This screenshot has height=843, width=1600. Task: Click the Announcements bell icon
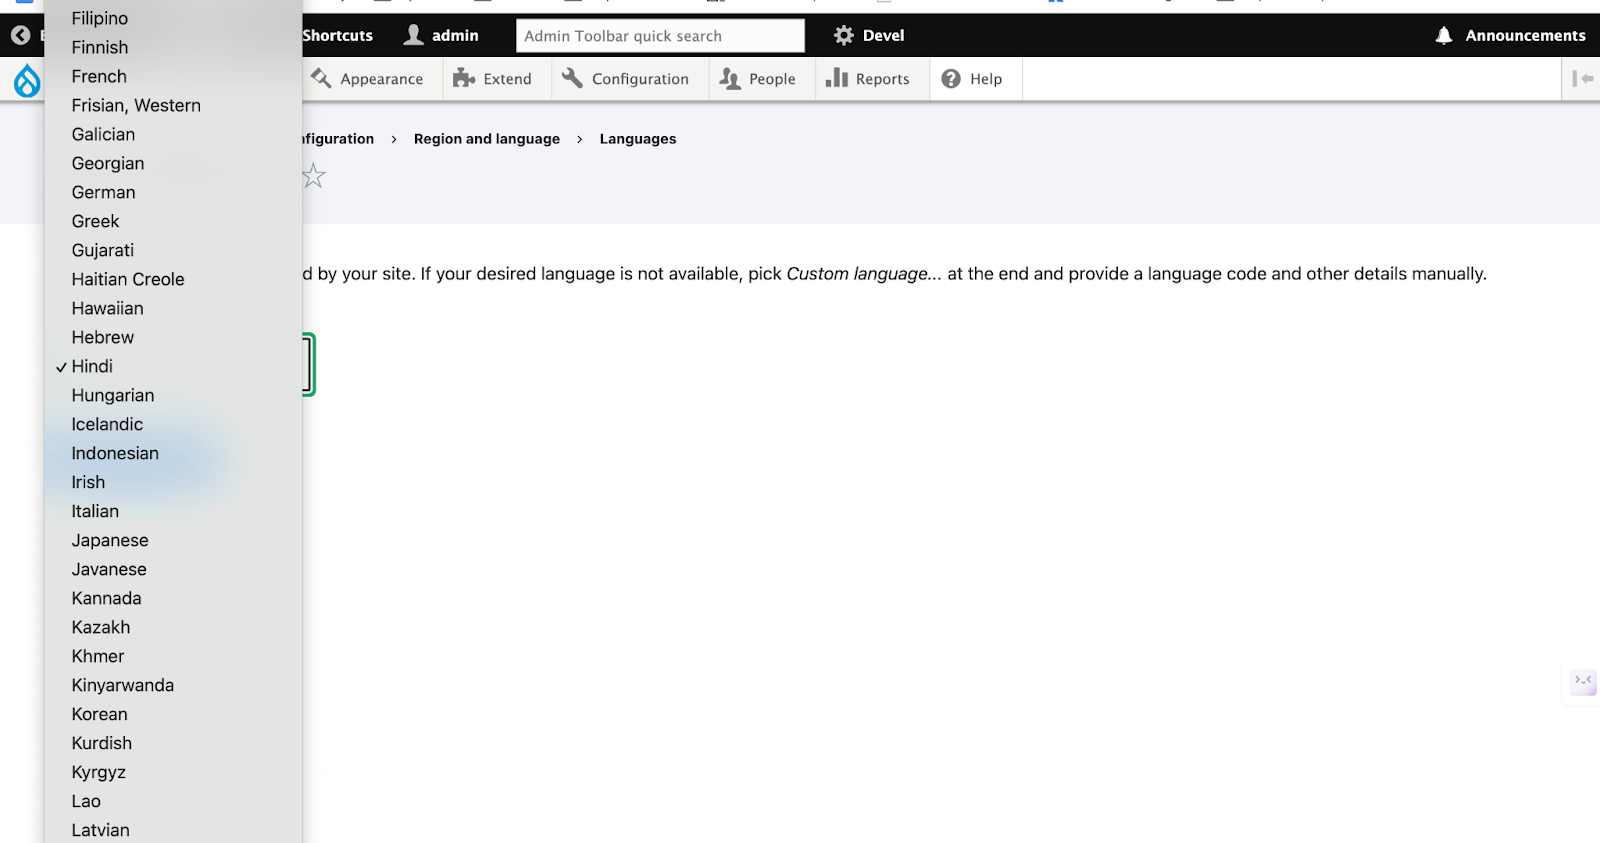pyautogui.click(x=1444, y=35)
